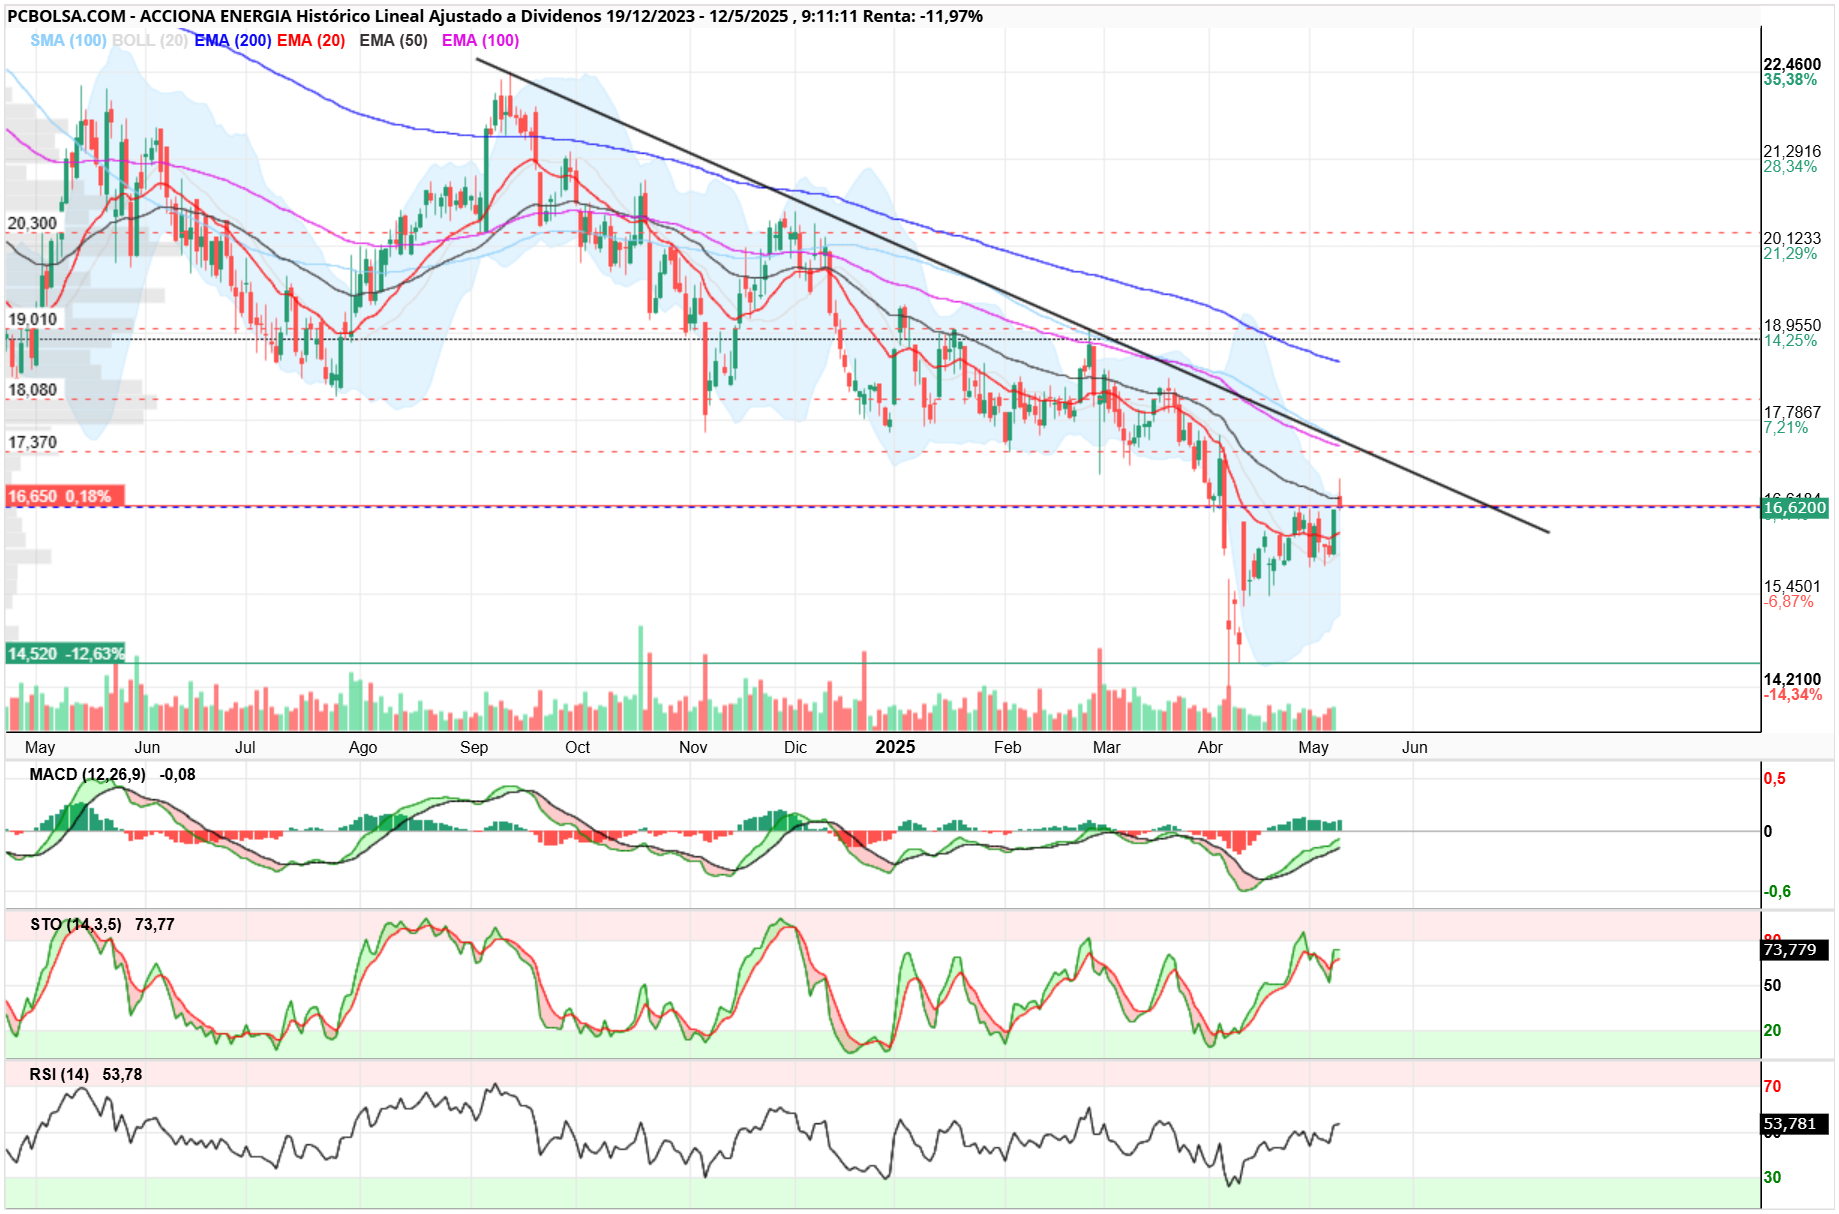
Task: Click the 21,2916 axis value
Action: click(x=1792, y=151)
